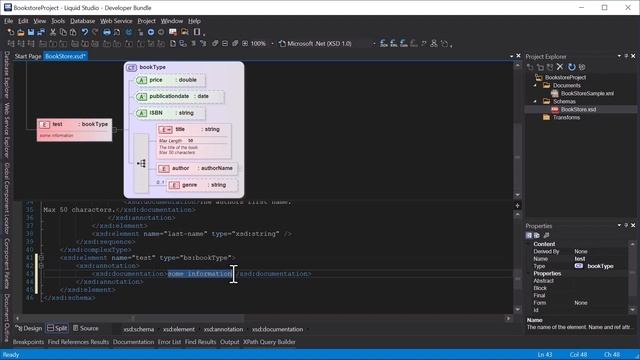Click xsd:schema breadcrumb

click(139, 329)
